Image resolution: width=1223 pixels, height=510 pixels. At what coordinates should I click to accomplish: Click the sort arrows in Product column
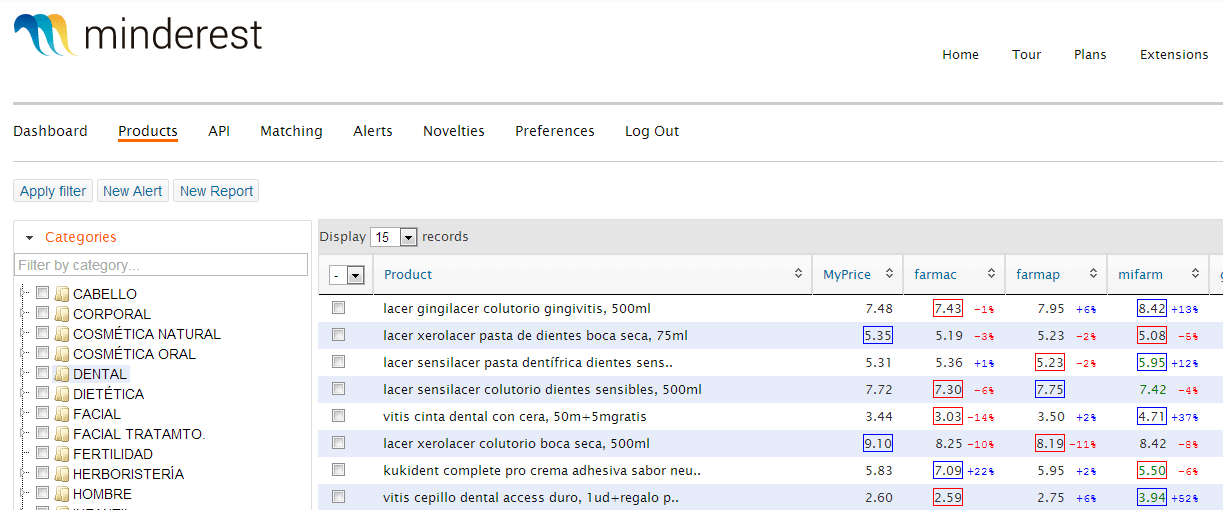[798, 274]
